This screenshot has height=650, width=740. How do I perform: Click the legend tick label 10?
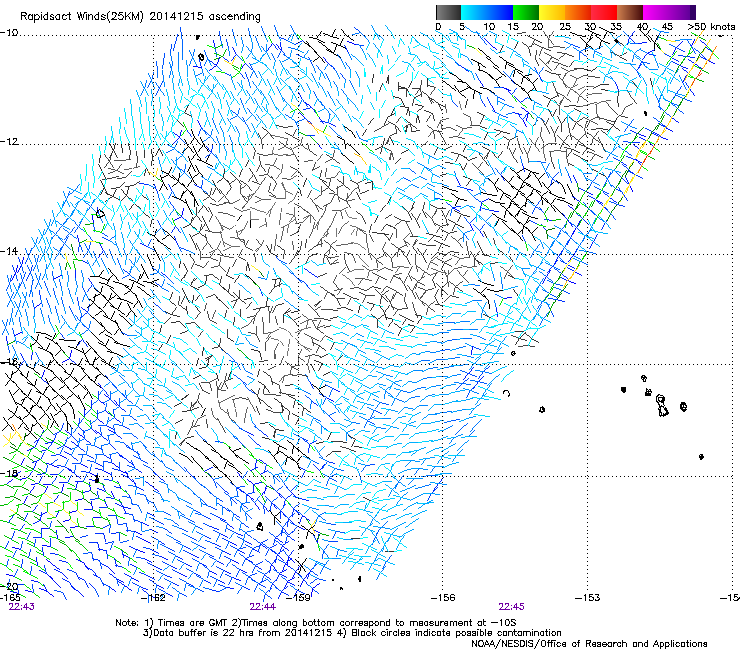click(x=489, y=27)
